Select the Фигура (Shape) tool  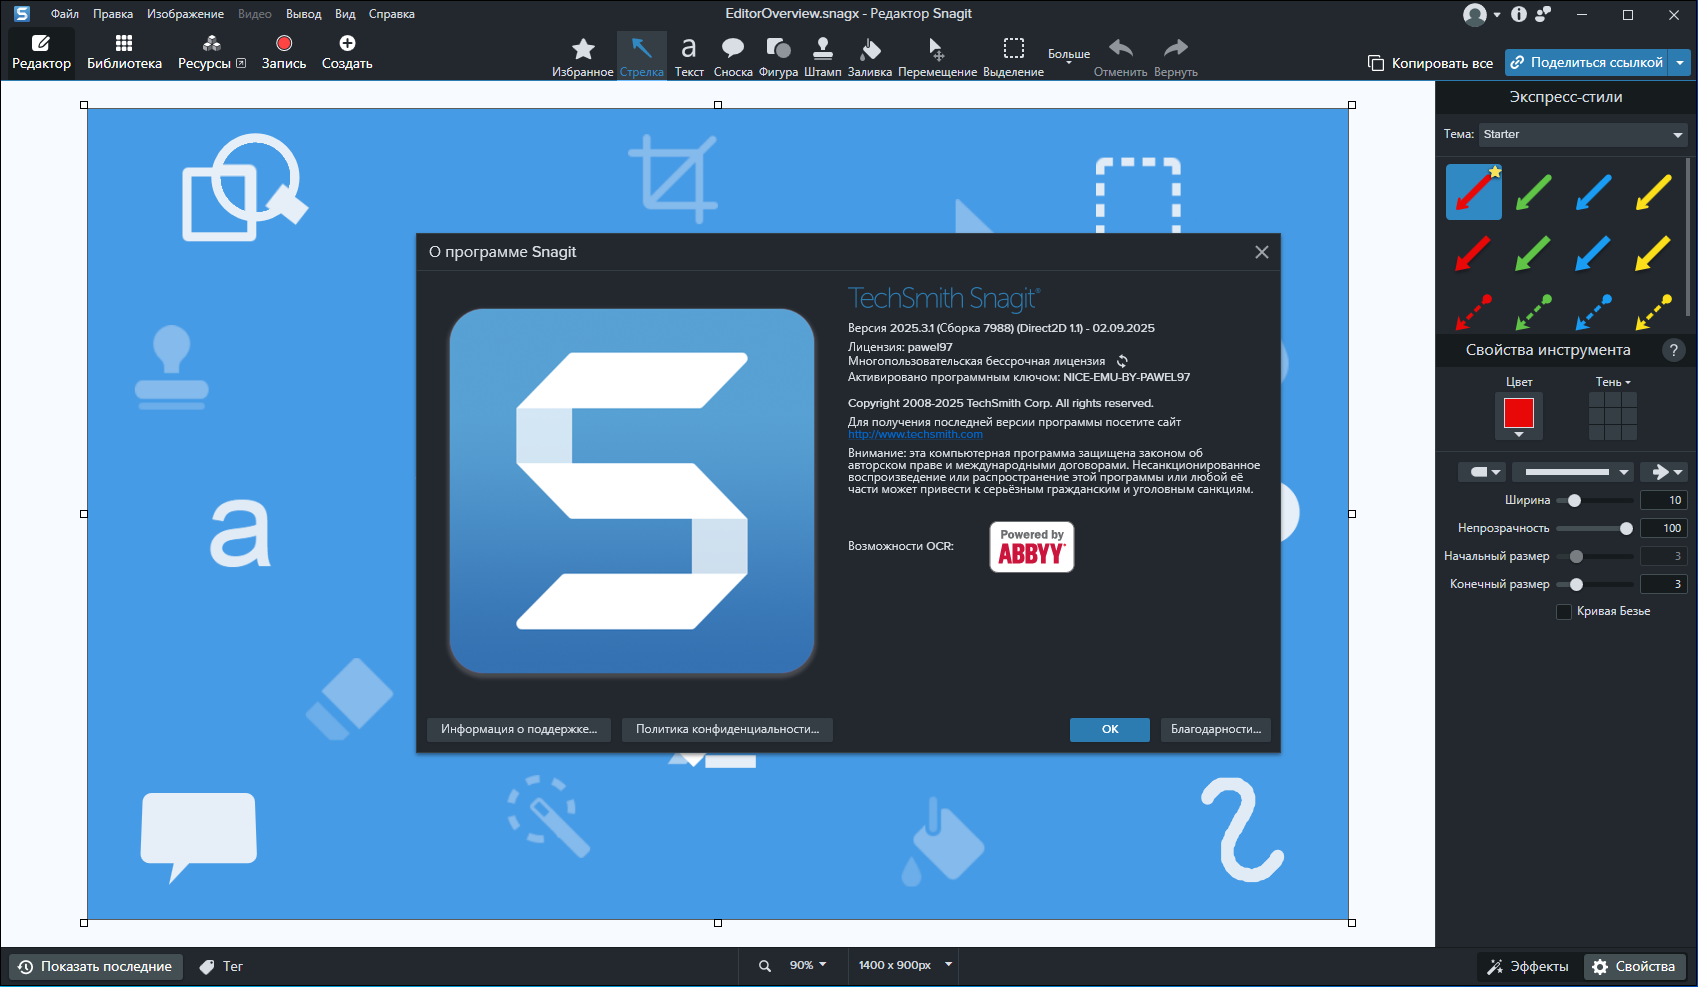click(x=778, y=56)
